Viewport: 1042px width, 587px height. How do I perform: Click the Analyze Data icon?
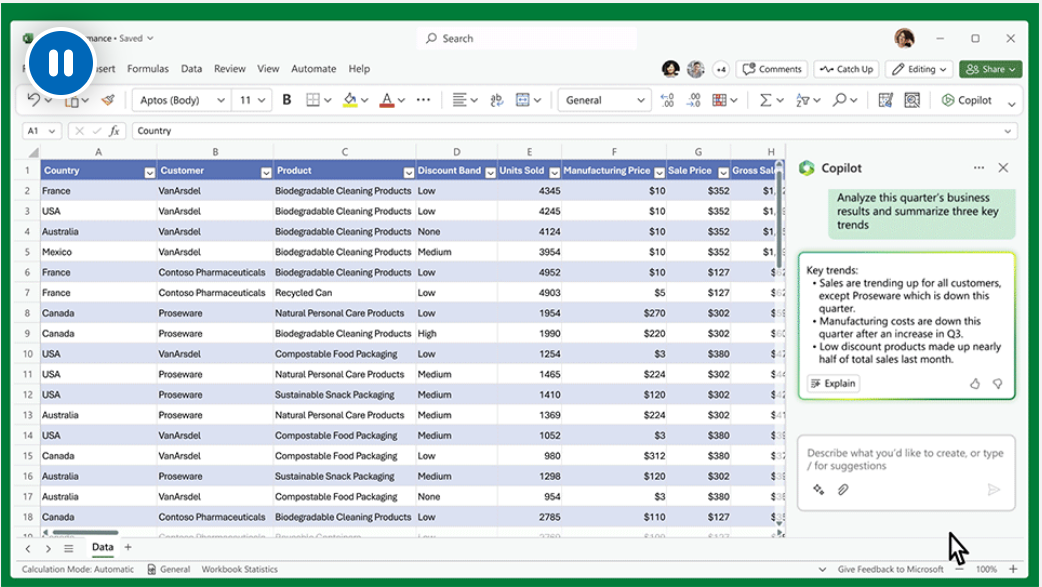(x=912, y=100)
